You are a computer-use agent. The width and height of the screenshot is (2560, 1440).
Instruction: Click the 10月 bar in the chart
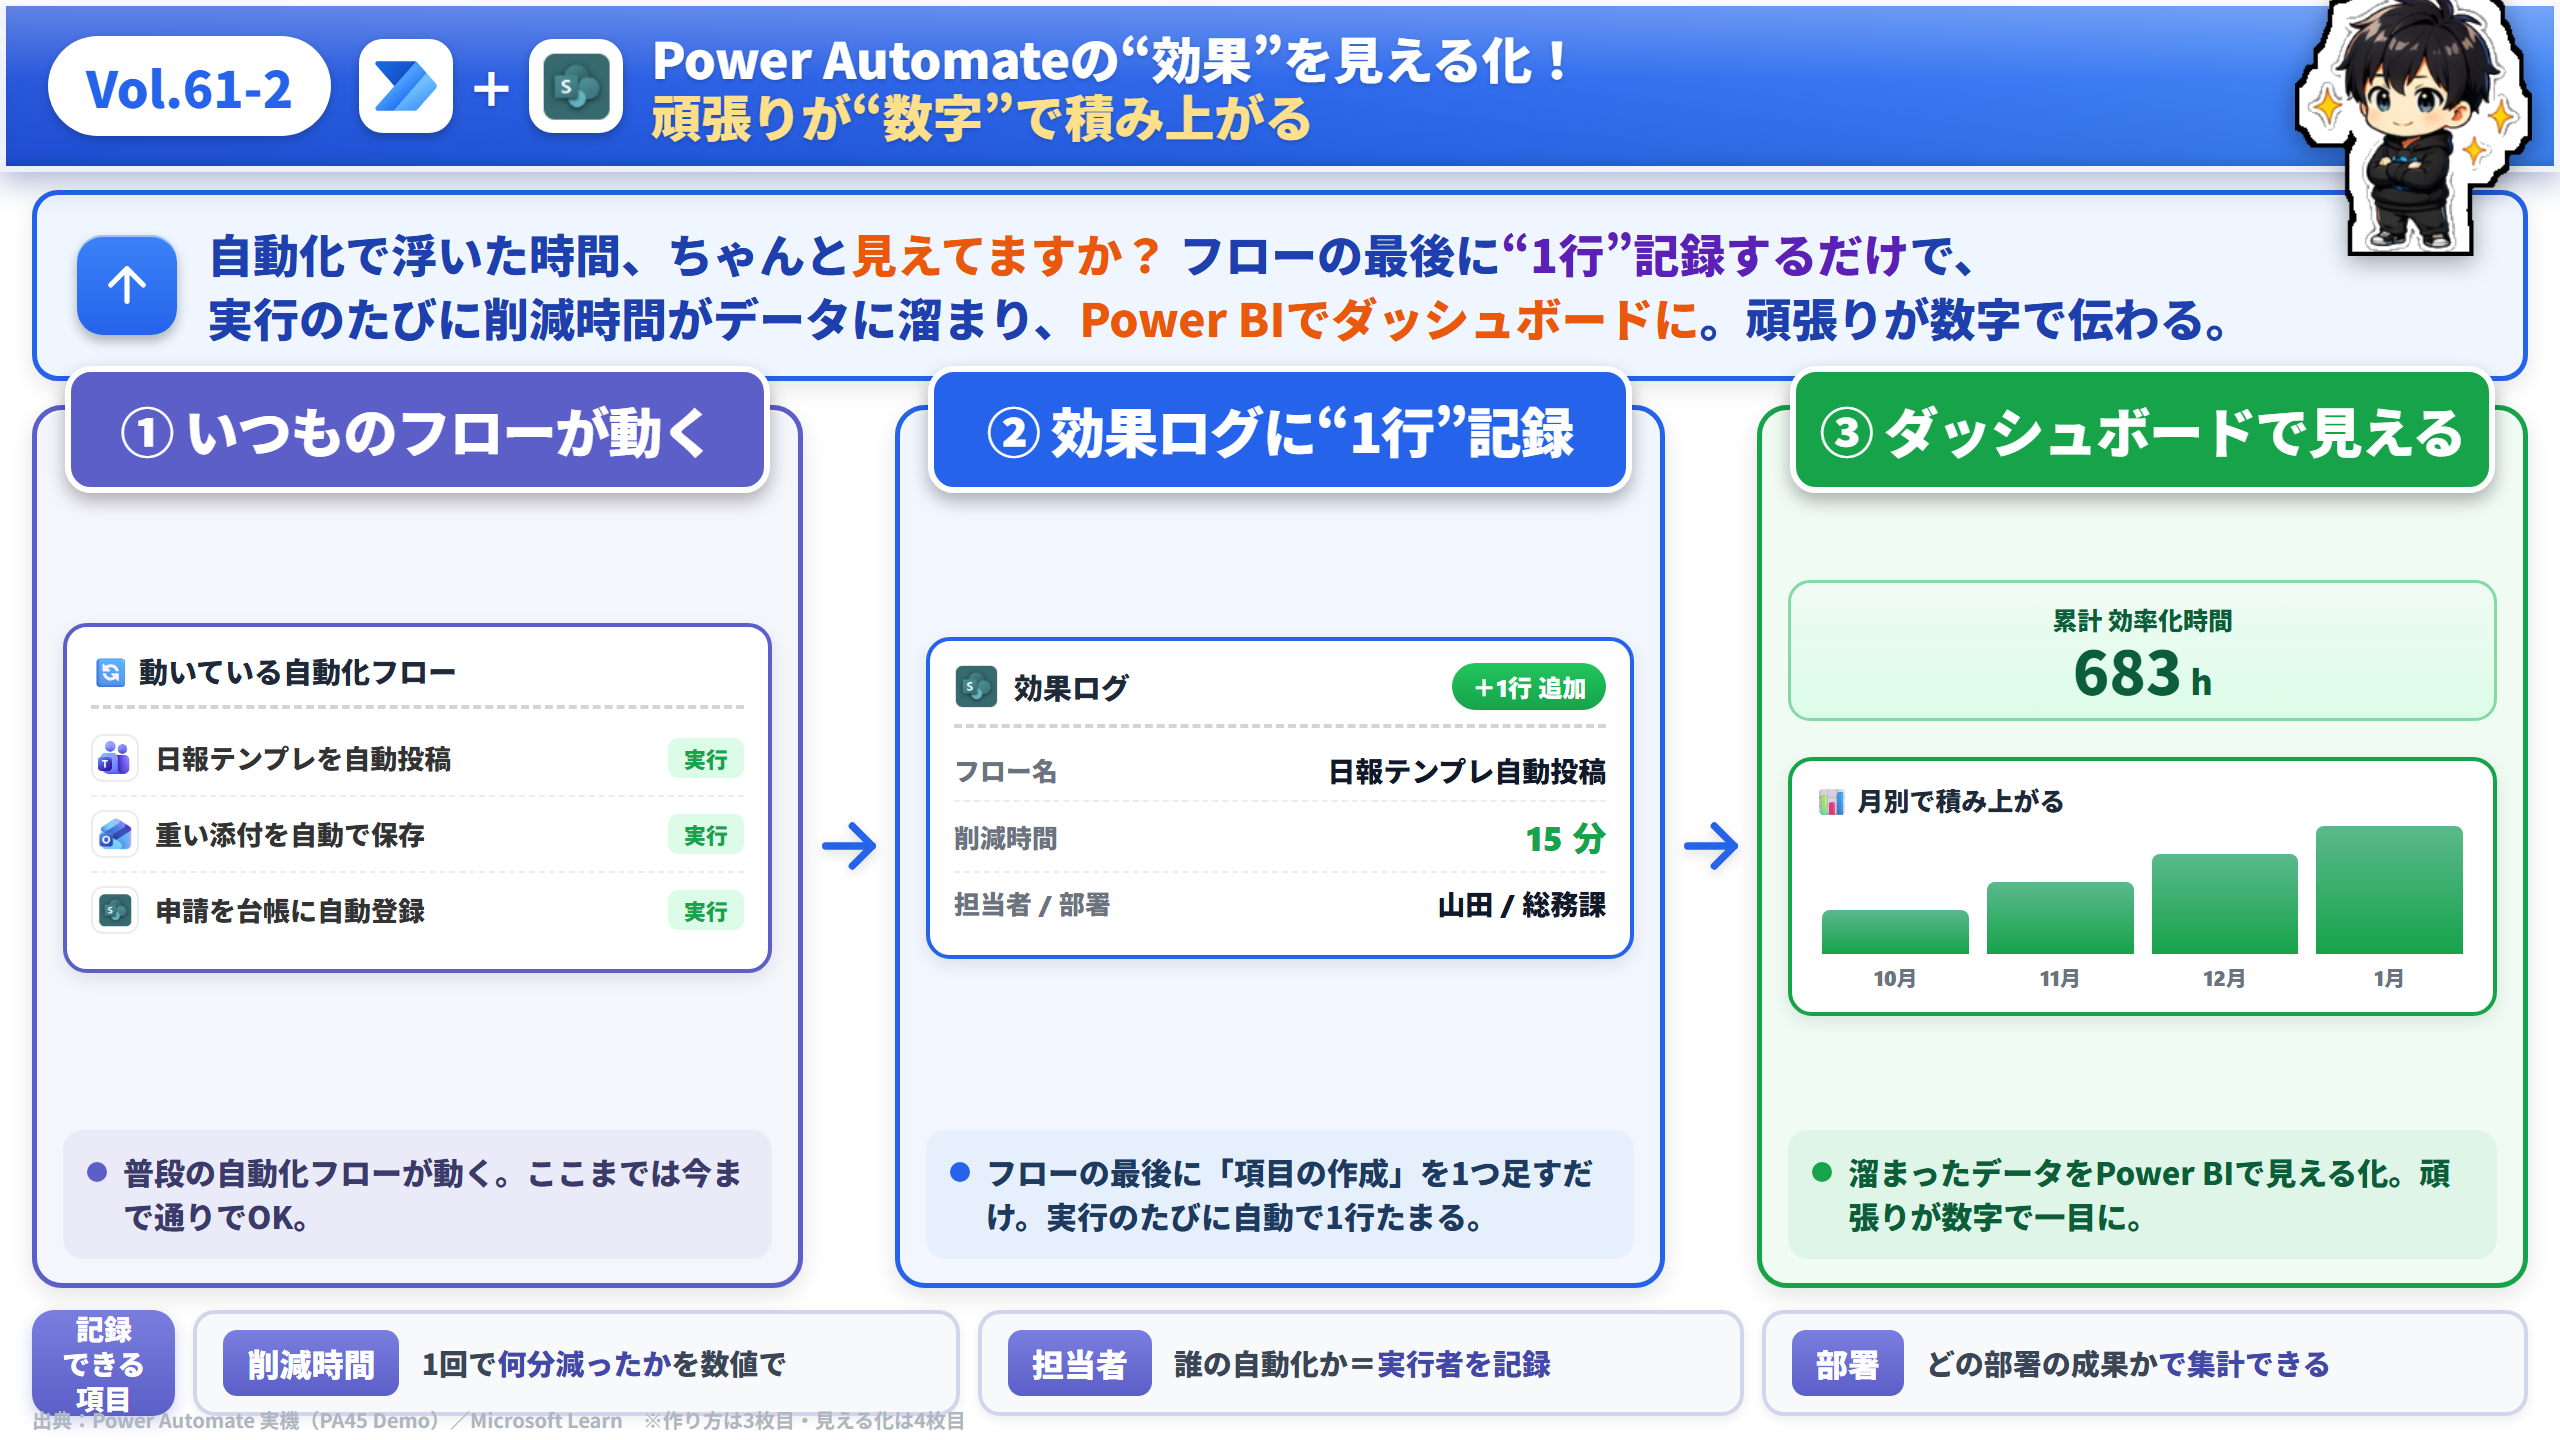(1894, 931)
